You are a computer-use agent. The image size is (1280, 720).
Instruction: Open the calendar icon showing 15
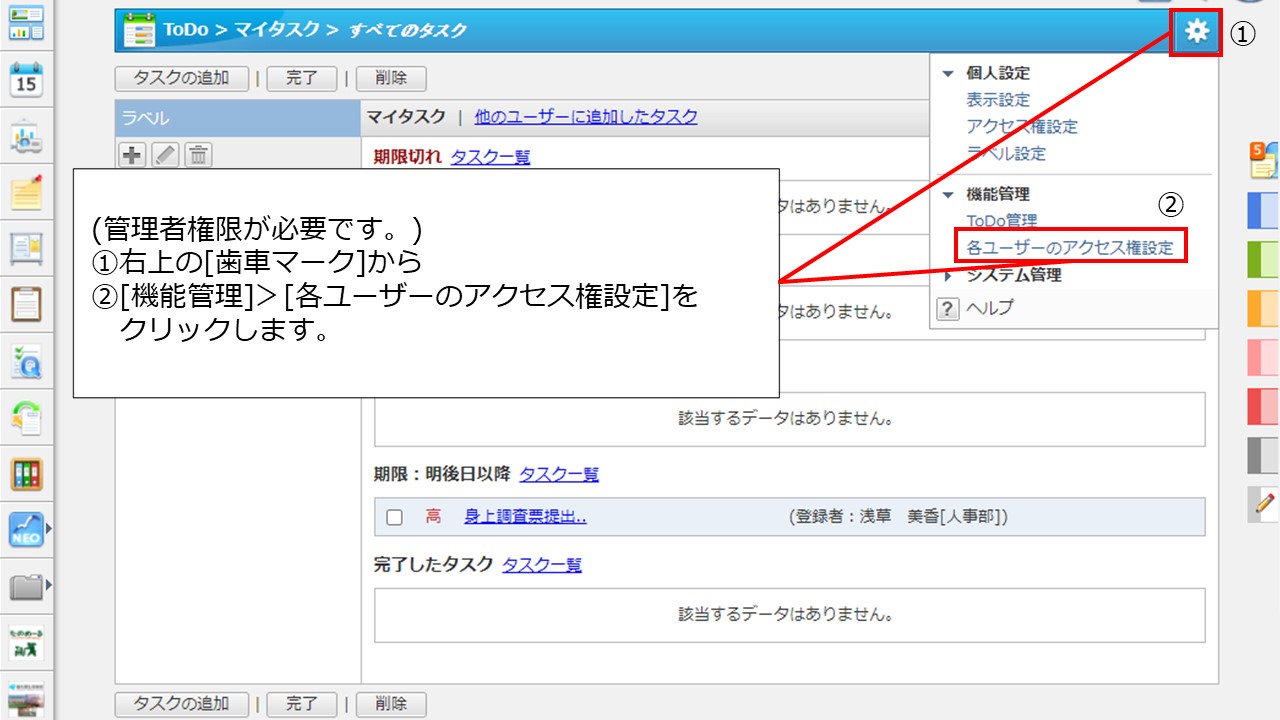26,82
